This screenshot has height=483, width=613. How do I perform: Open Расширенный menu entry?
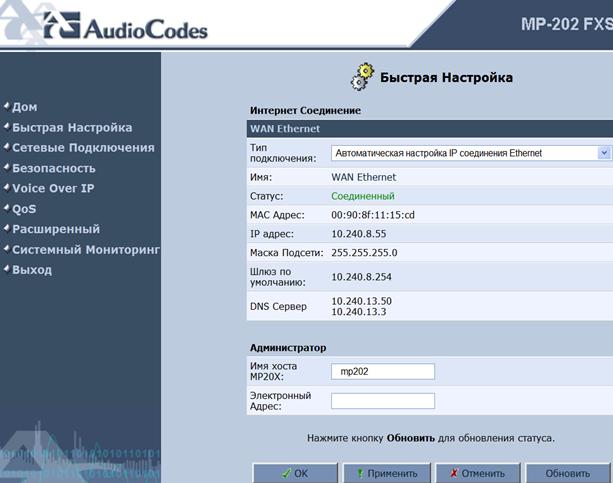coord(56,229)
